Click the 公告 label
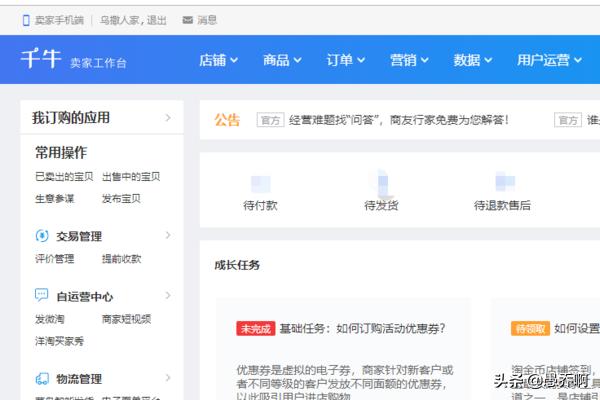 point(227,120)
